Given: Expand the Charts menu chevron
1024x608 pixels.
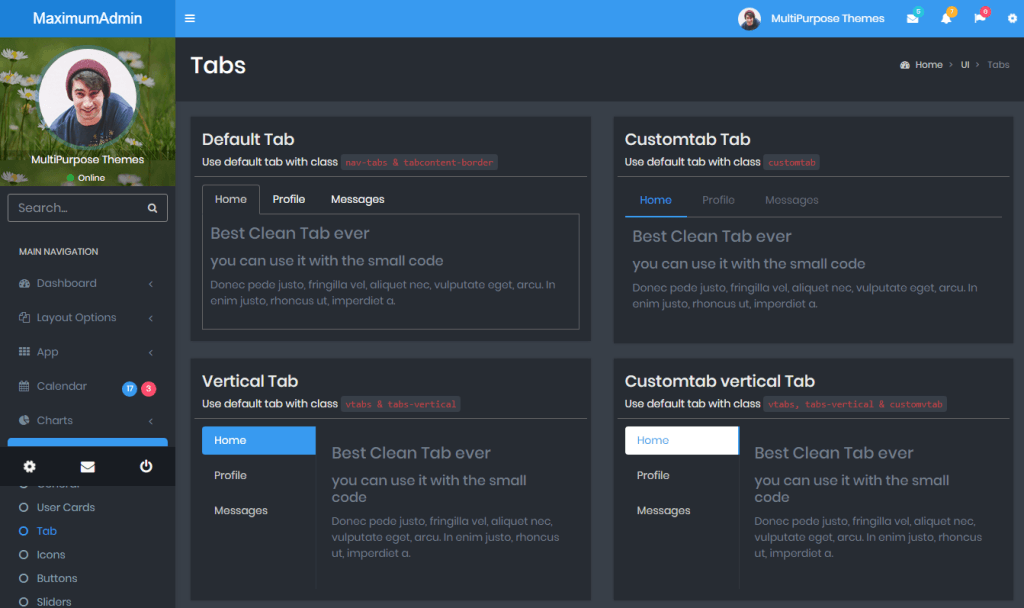Looking at the screenshot, I should (x=151, y=421).
